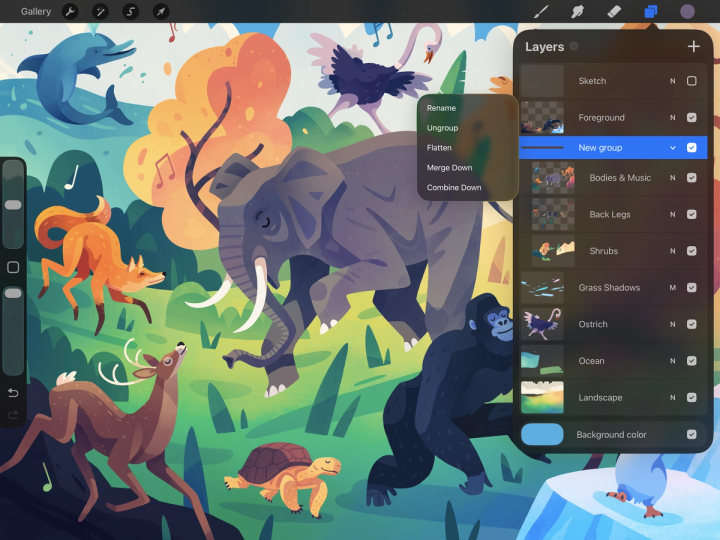Return to the Gallery
The width and height of the screenshot is (720, 540).
coord(36,11)
